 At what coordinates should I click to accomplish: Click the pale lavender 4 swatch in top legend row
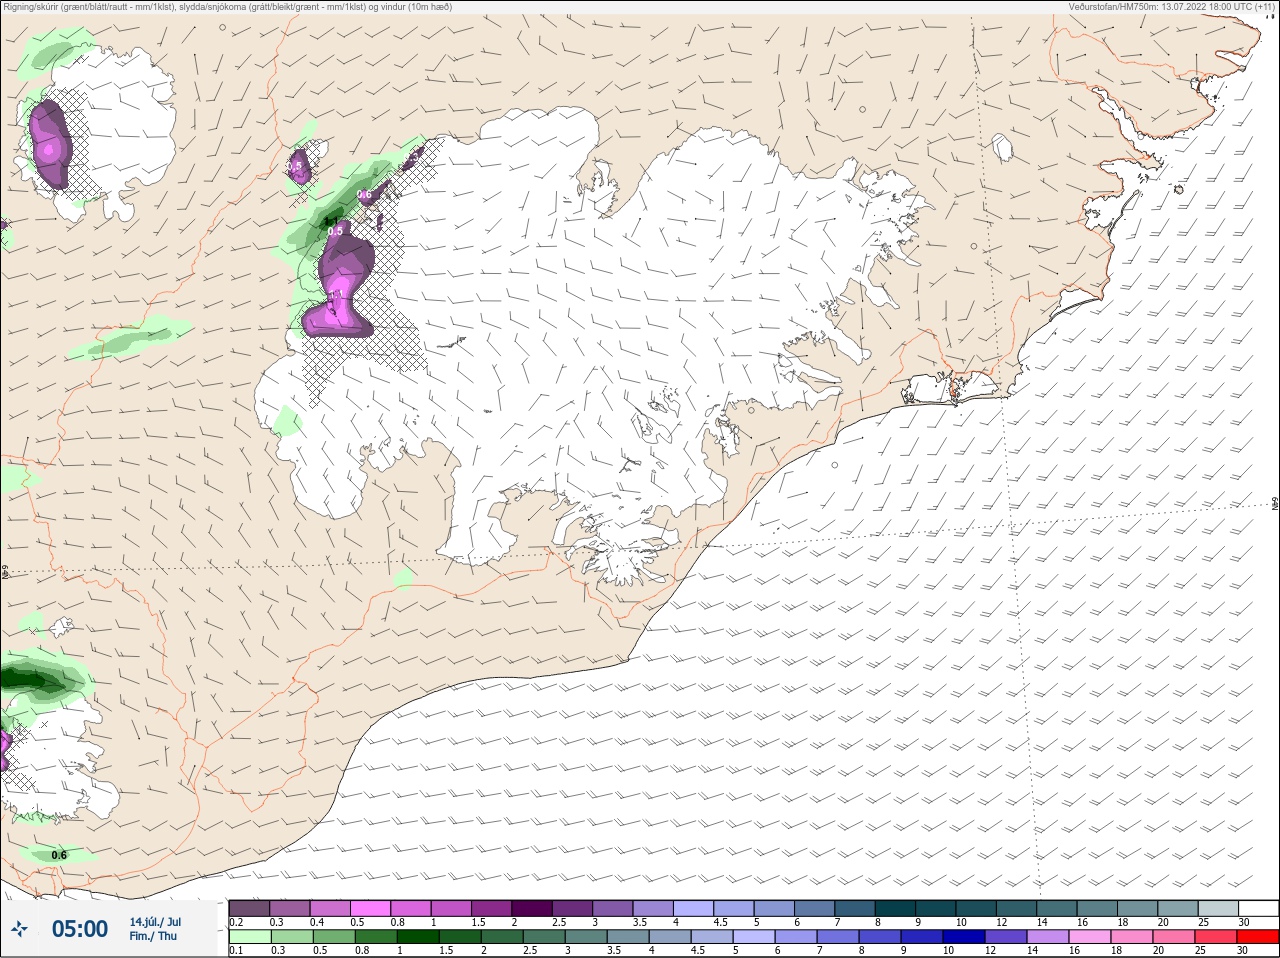(x=694, y=908)
